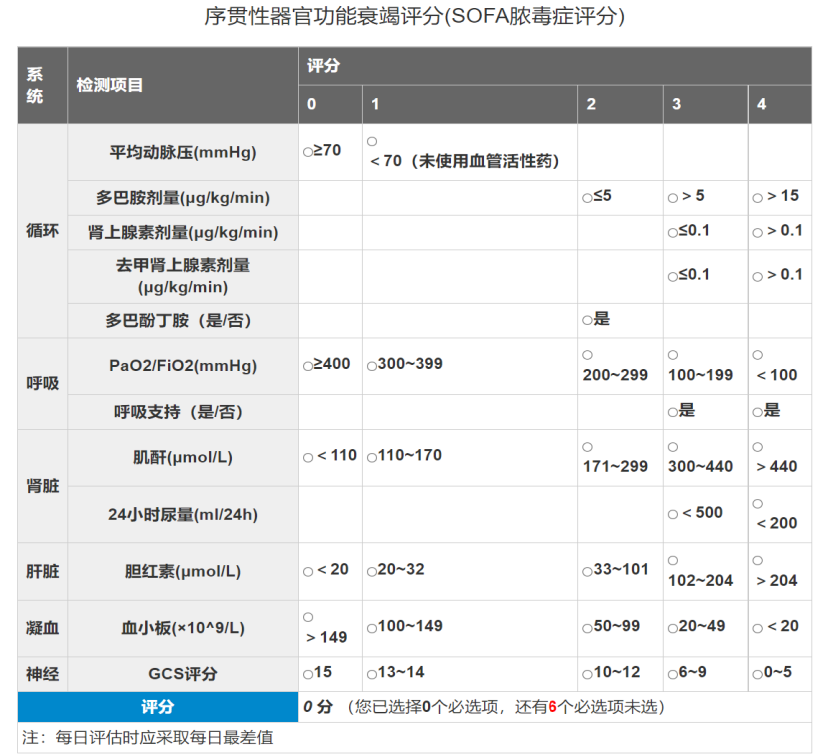Mark 多巴酚丁胺 as 是
The width and height of the screenshot is (829, 754).
point(587,320)
